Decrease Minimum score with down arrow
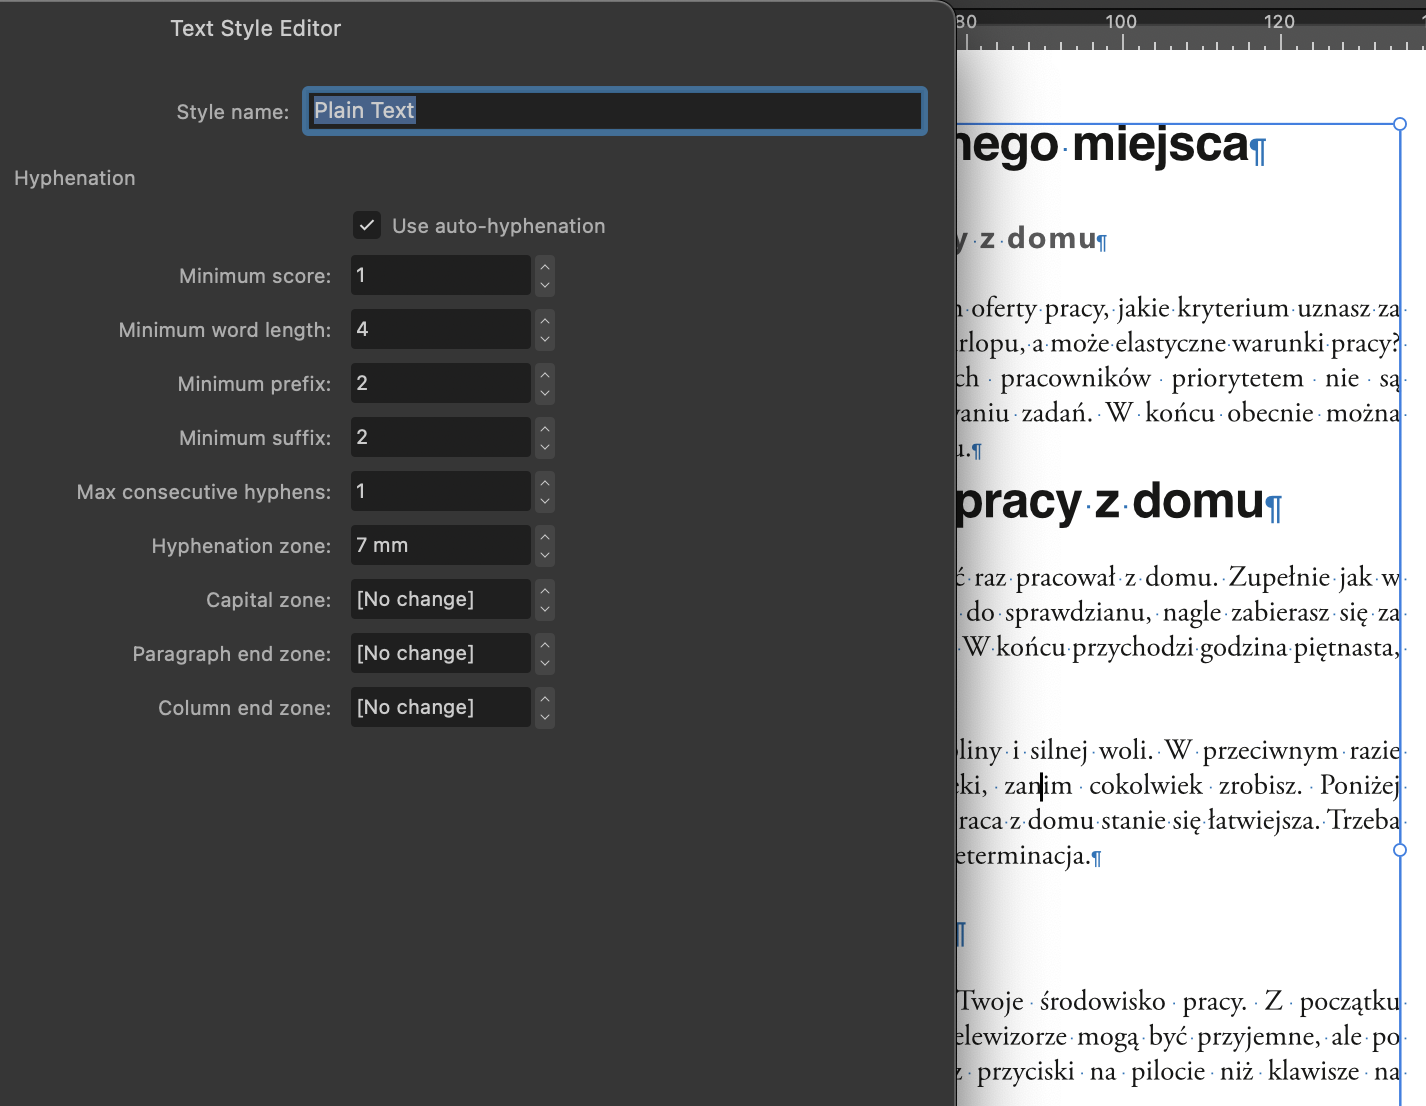The height and width of the screenshot is (1106, 1426). click(545, 286)
